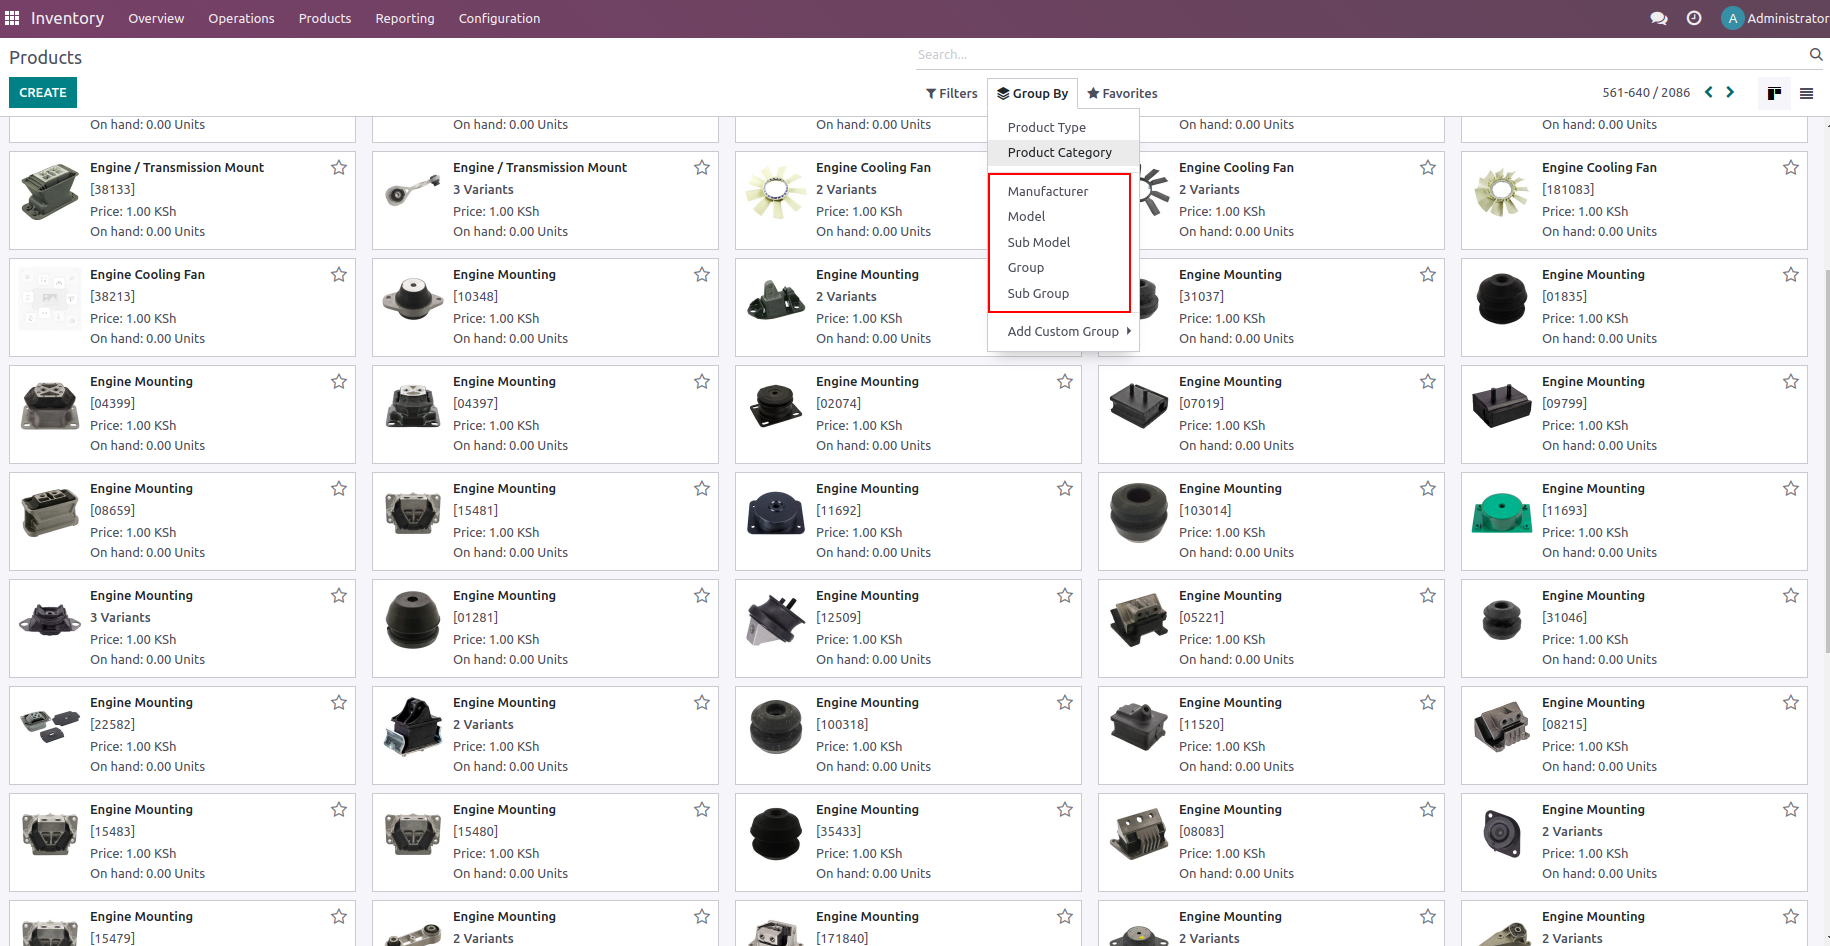Switch to Kanban view
The image size is (1830, 946).
click(x=1774, y=93)
